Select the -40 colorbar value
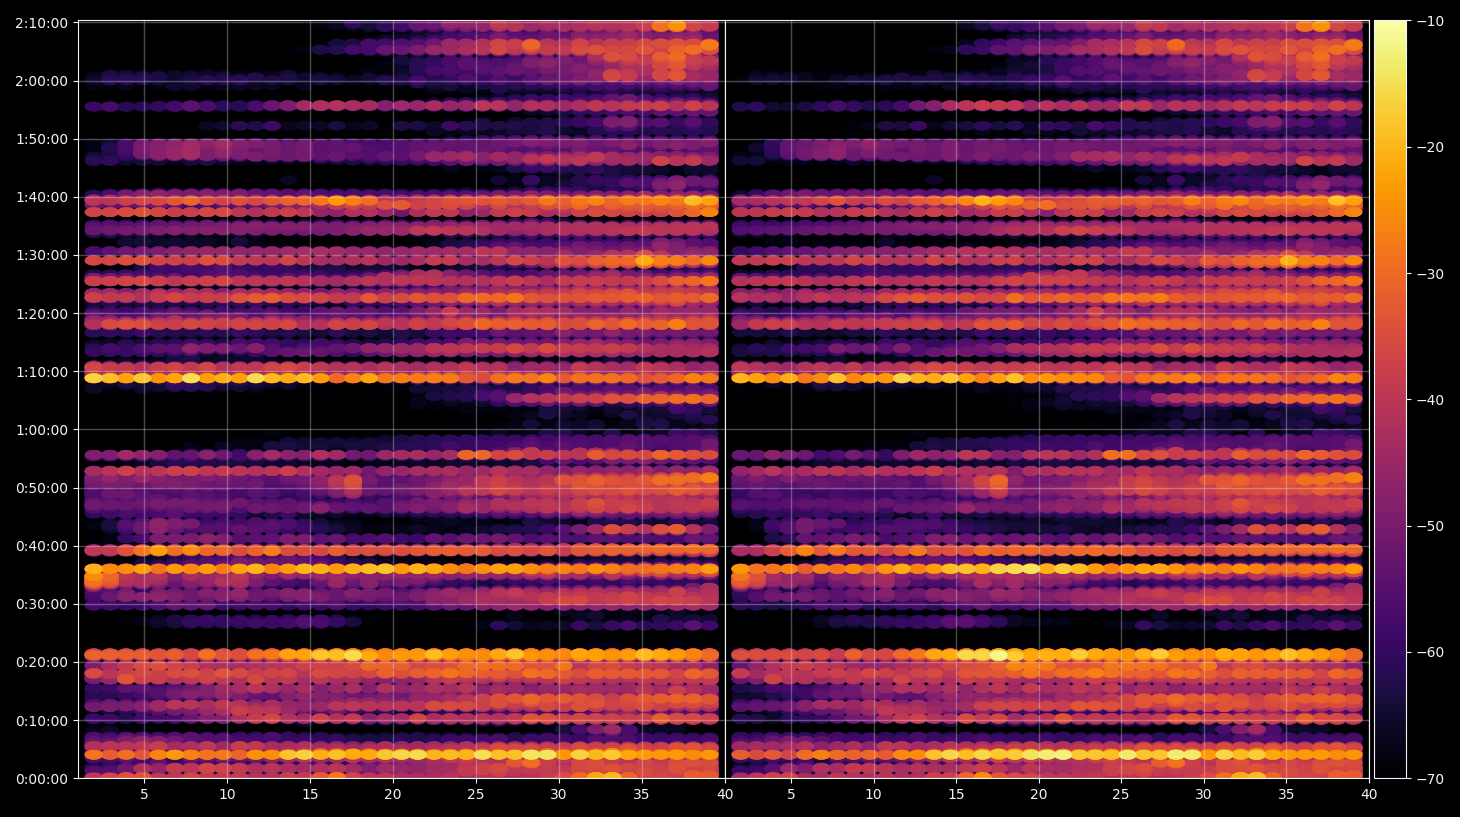This screenshot has height=817, width=1460. click(1430, 400)
